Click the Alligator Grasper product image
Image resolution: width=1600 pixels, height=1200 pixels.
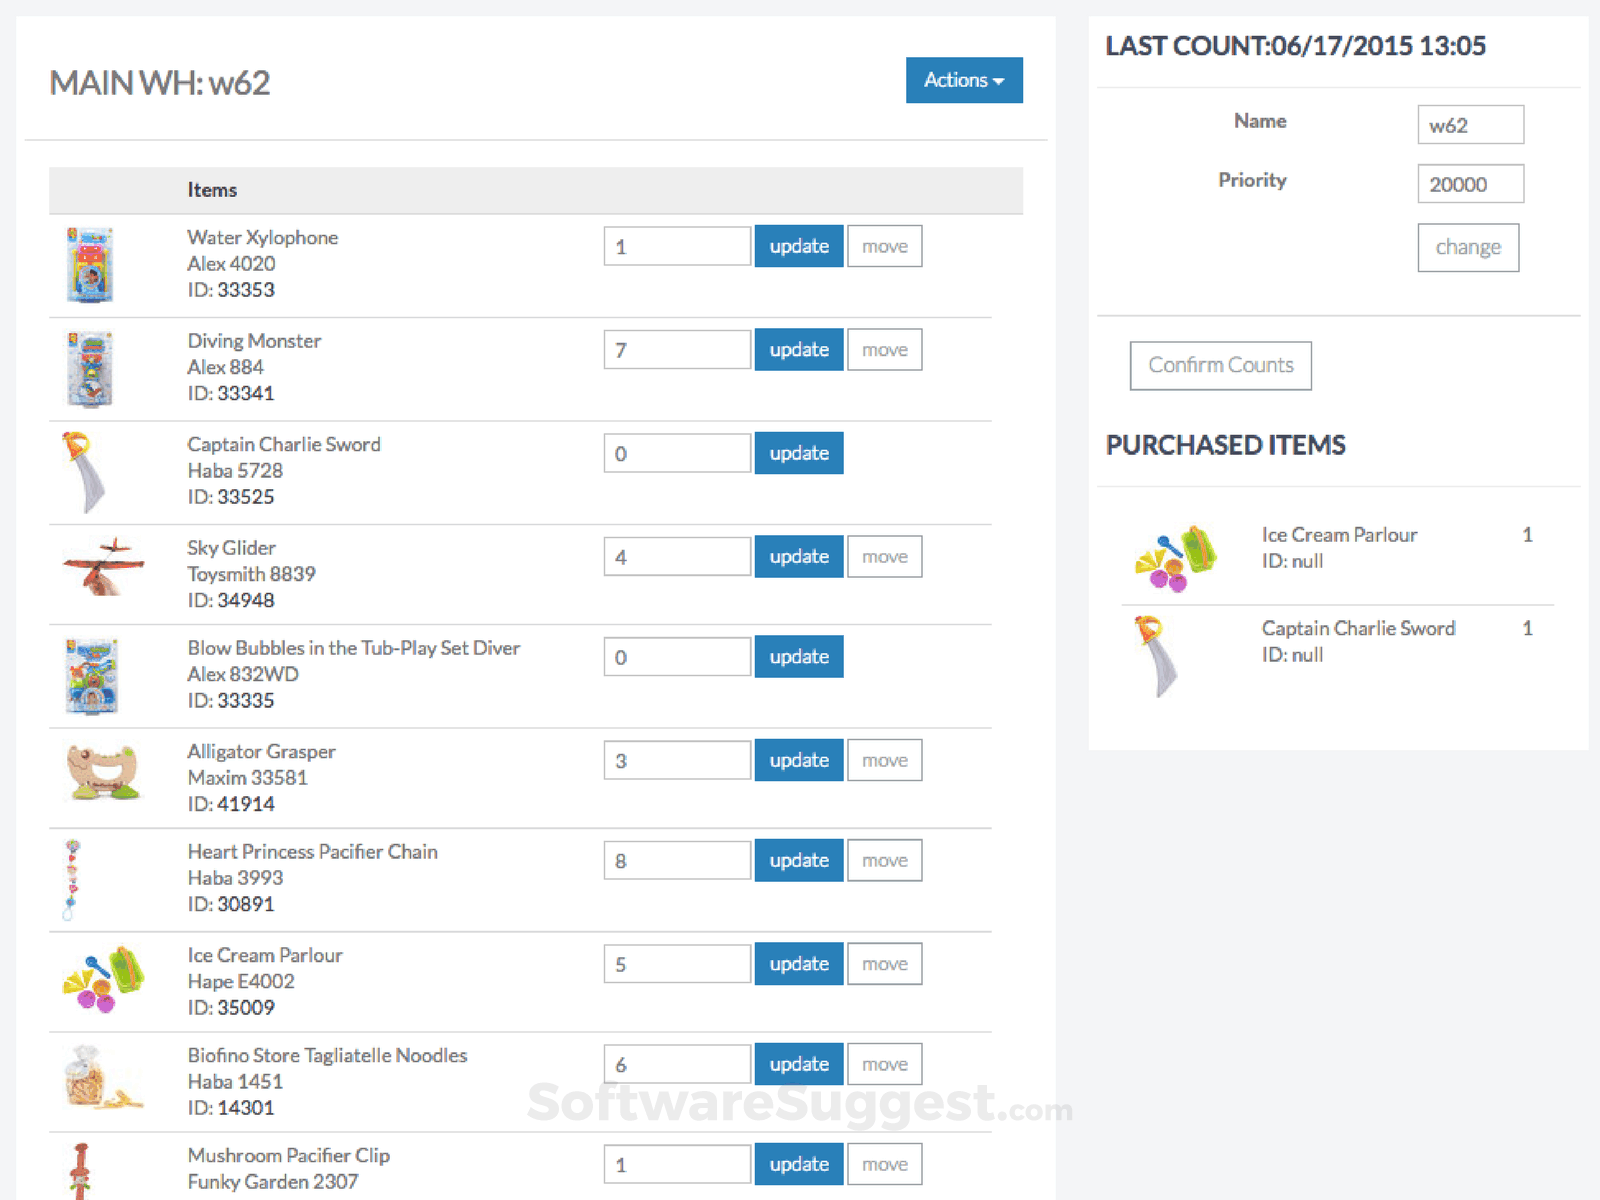point(102,772)
